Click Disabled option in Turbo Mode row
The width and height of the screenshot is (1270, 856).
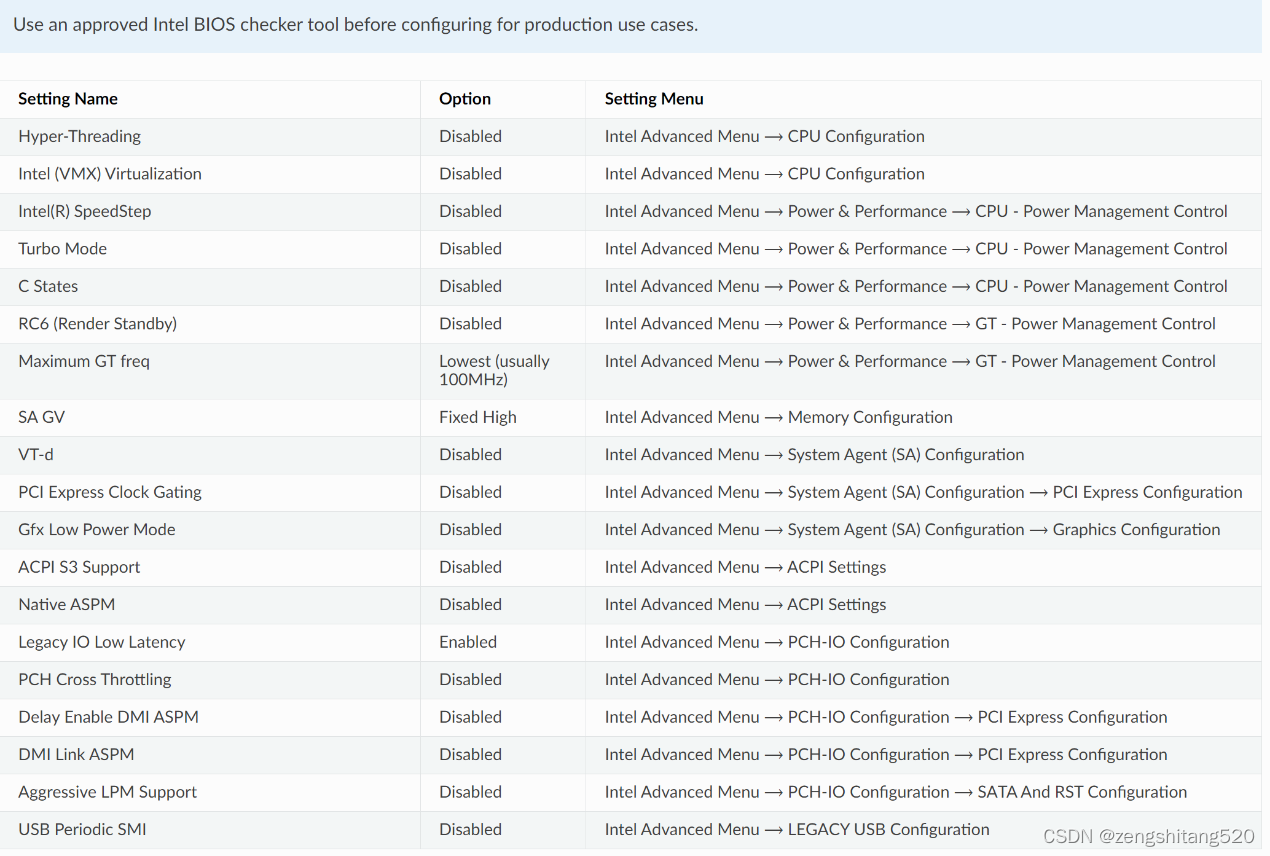click(x=470, y=249)
